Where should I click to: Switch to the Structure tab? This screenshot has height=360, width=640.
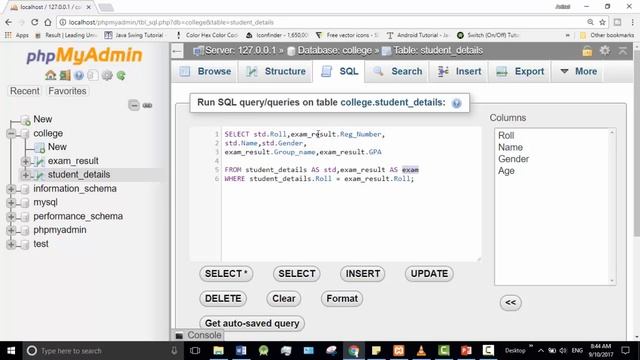[x=276, y=71]
